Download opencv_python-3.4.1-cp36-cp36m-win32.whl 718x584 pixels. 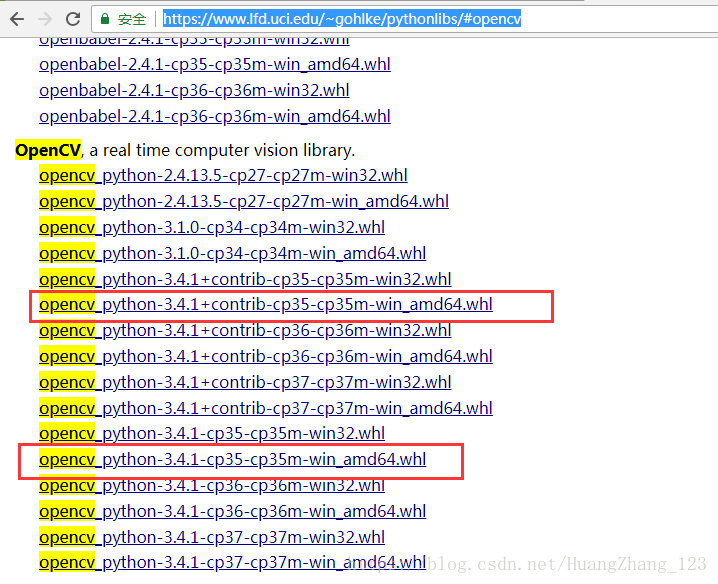click(x=212, y=486)
